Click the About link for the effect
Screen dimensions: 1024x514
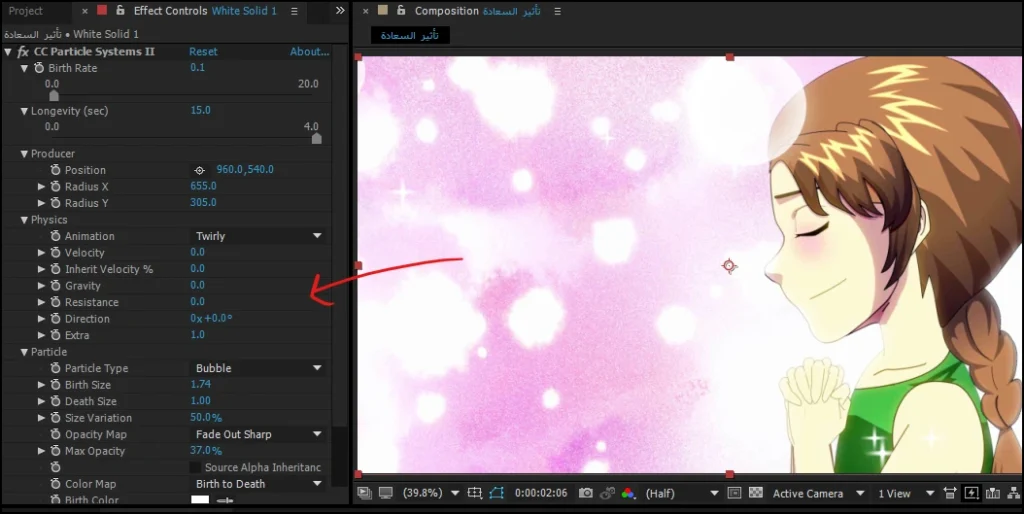click(x=310, y=52)
